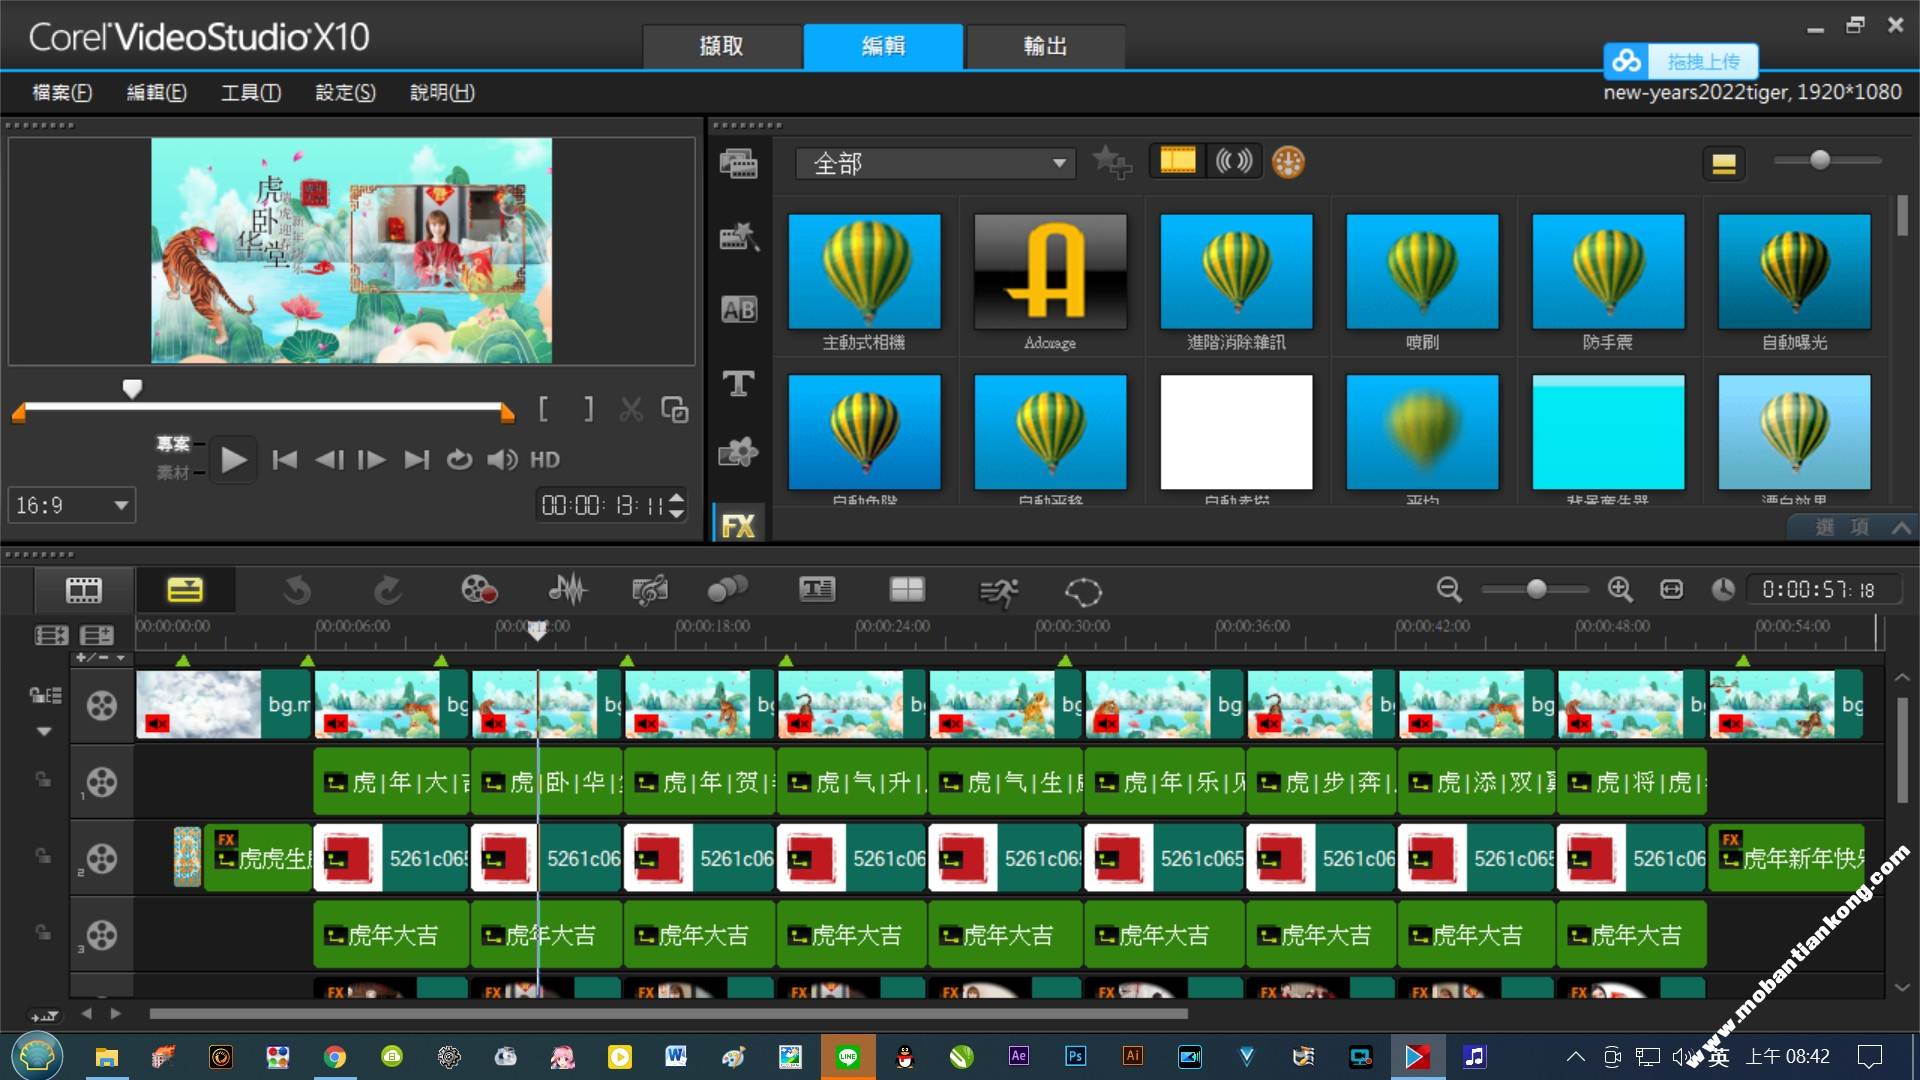Open the 工具(T) menu
Screen dimensions: 1920x1080
point(250,92)
